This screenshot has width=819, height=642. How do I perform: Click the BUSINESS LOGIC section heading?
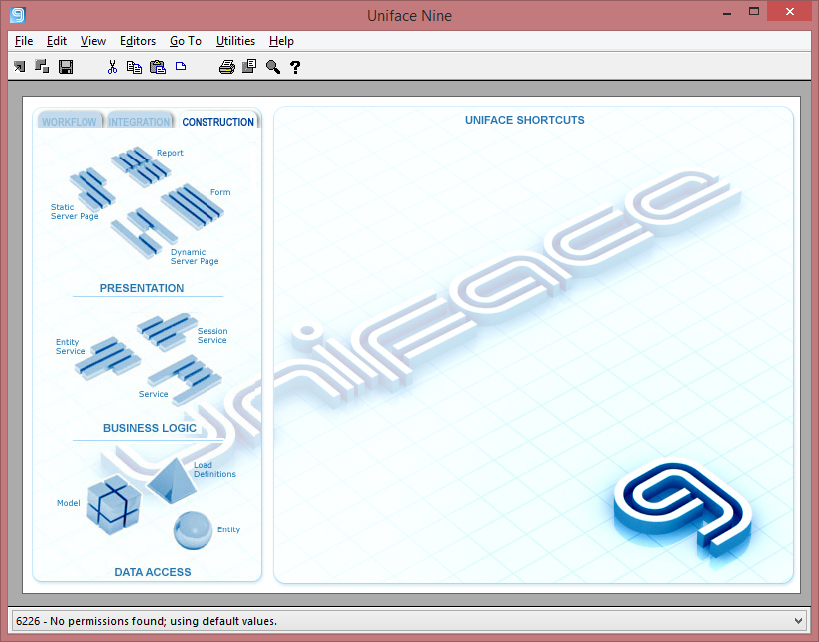pos(150,428)
